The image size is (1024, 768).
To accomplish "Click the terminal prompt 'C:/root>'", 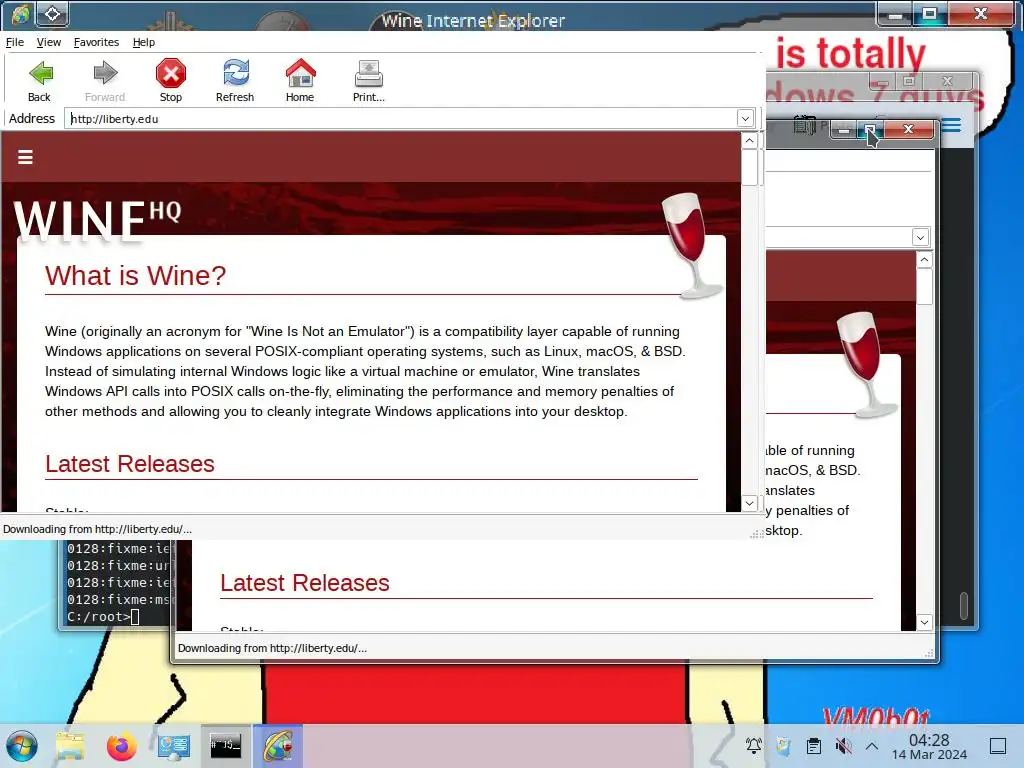I will tap(99, 616).
